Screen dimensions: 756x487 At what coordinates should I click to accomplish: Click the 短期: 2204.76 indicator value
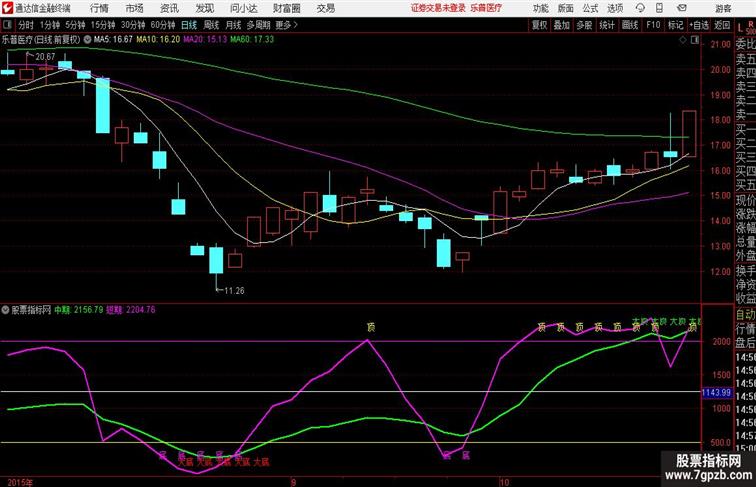click(x=131, y=310)
